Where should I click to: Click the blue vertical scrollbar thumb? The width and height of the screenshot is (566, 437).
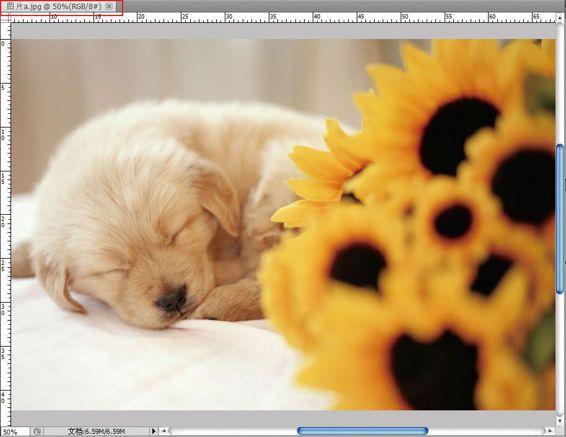click(x=560, y=219)
